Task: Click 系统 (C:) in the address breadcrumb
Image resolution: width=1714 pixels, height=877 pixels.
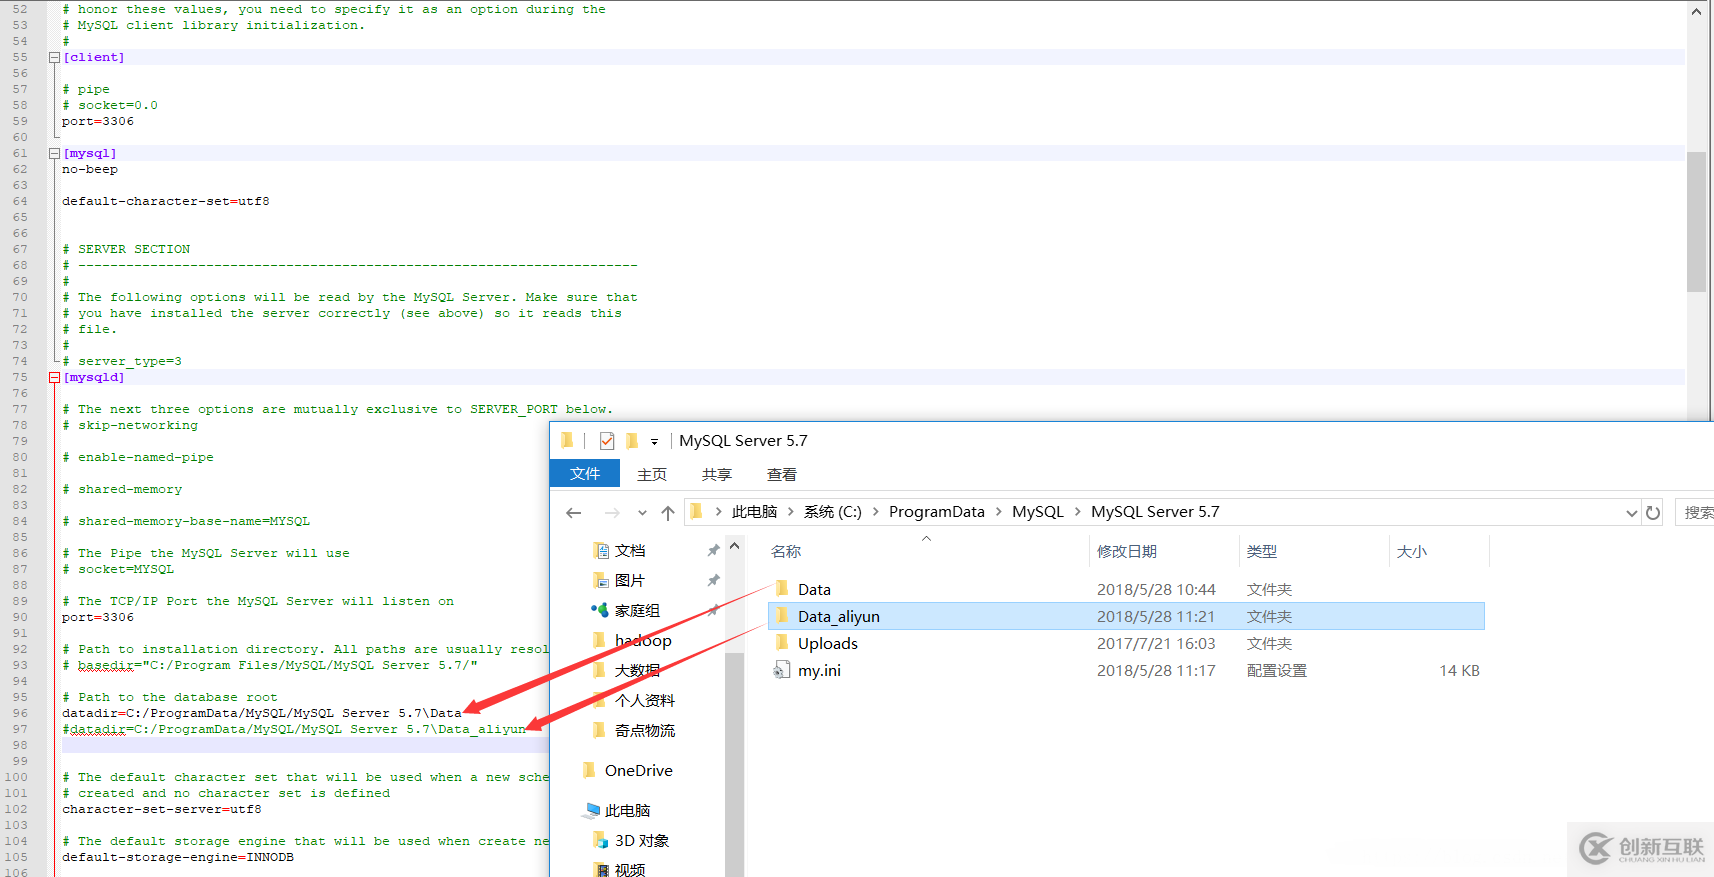Action: click(832, 512)
